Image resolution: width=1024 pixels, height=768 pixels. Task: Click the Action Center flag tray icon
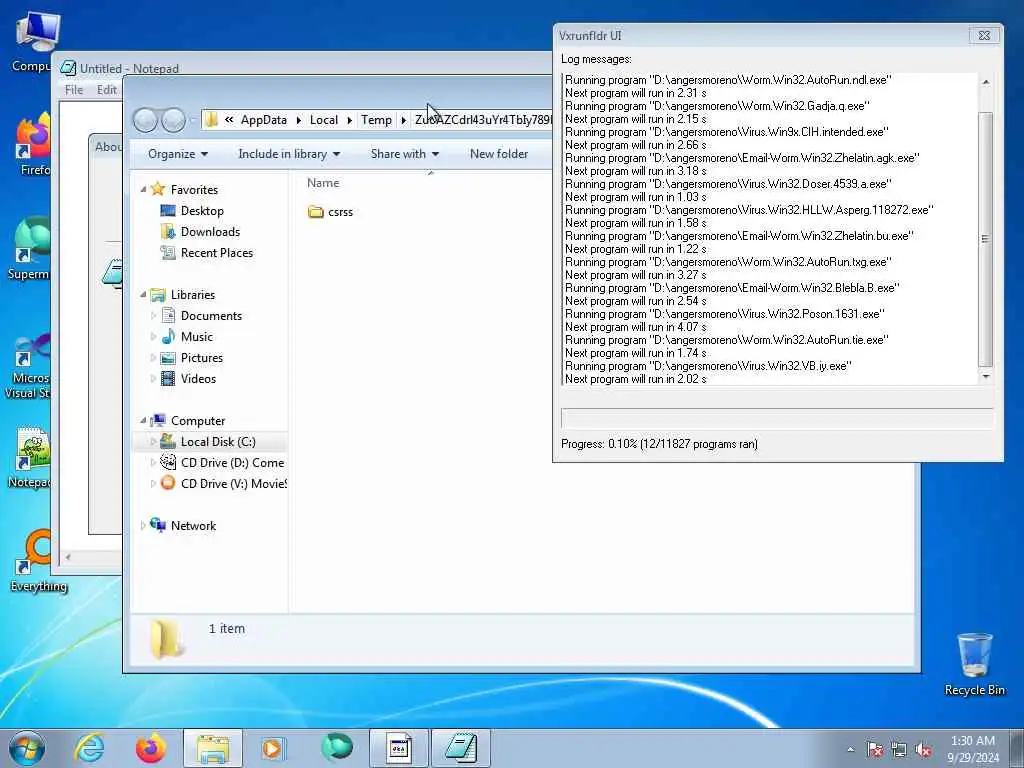874,749
